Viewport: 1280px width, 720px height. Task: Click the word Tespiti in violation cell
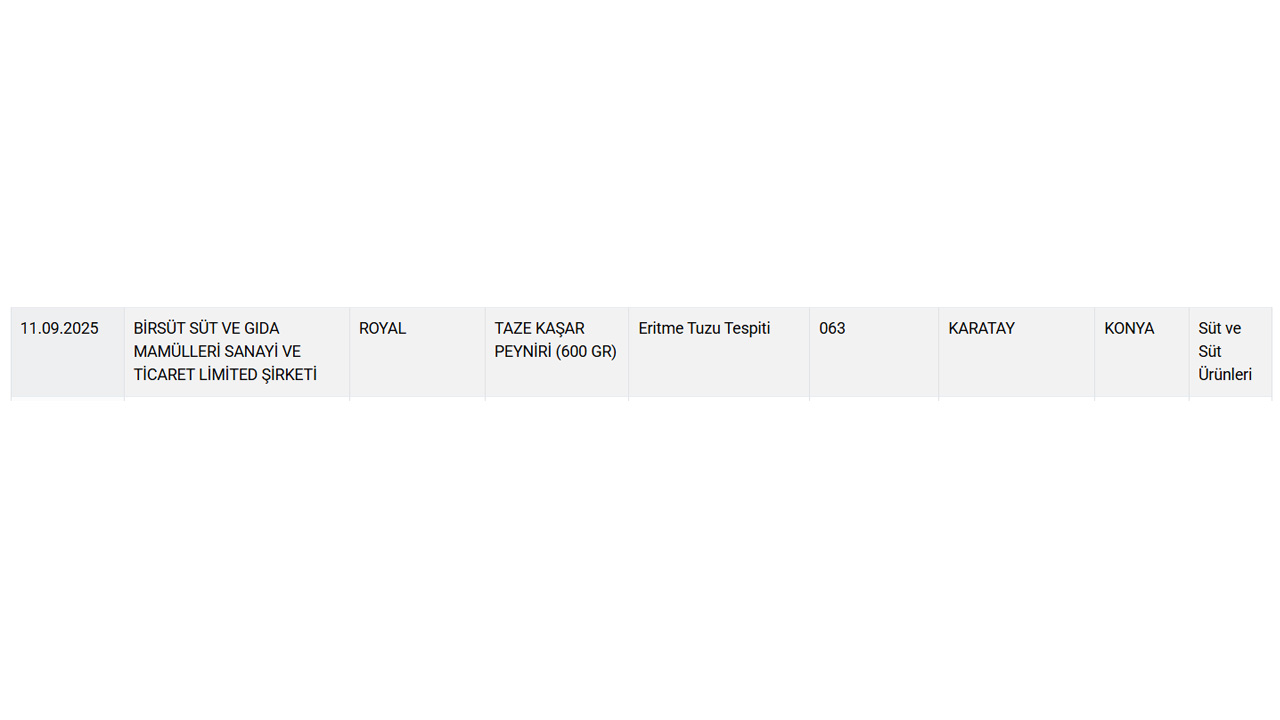pyautogui.click(x=748, y=328)
